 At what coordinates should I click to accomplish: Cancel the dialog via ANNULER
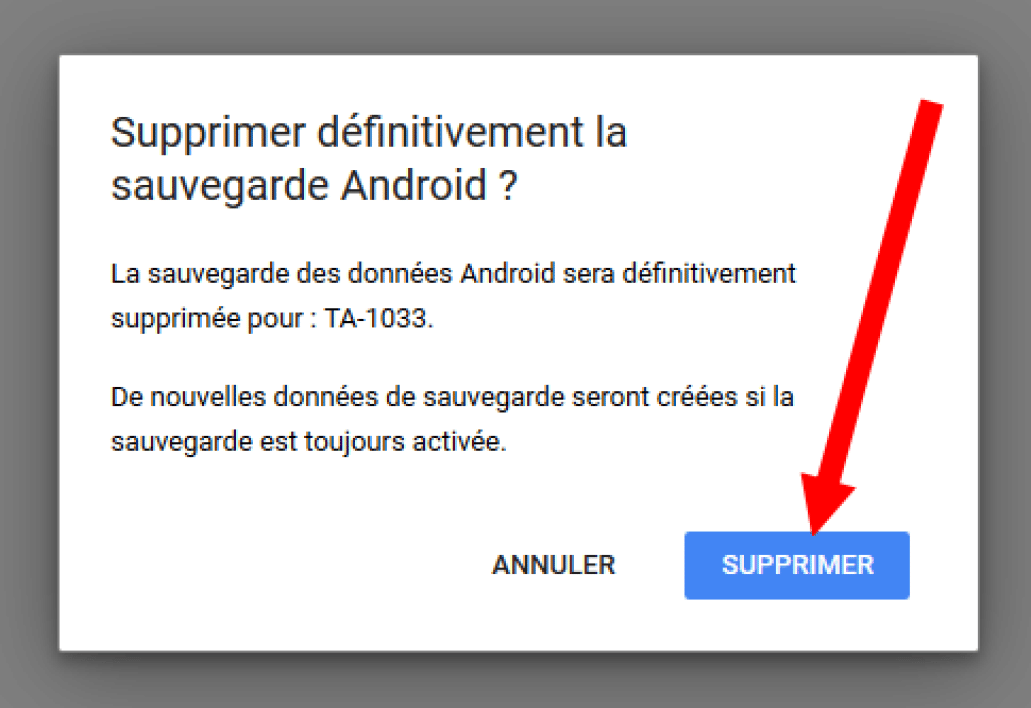pyautogui.click(x=554, y=565)
